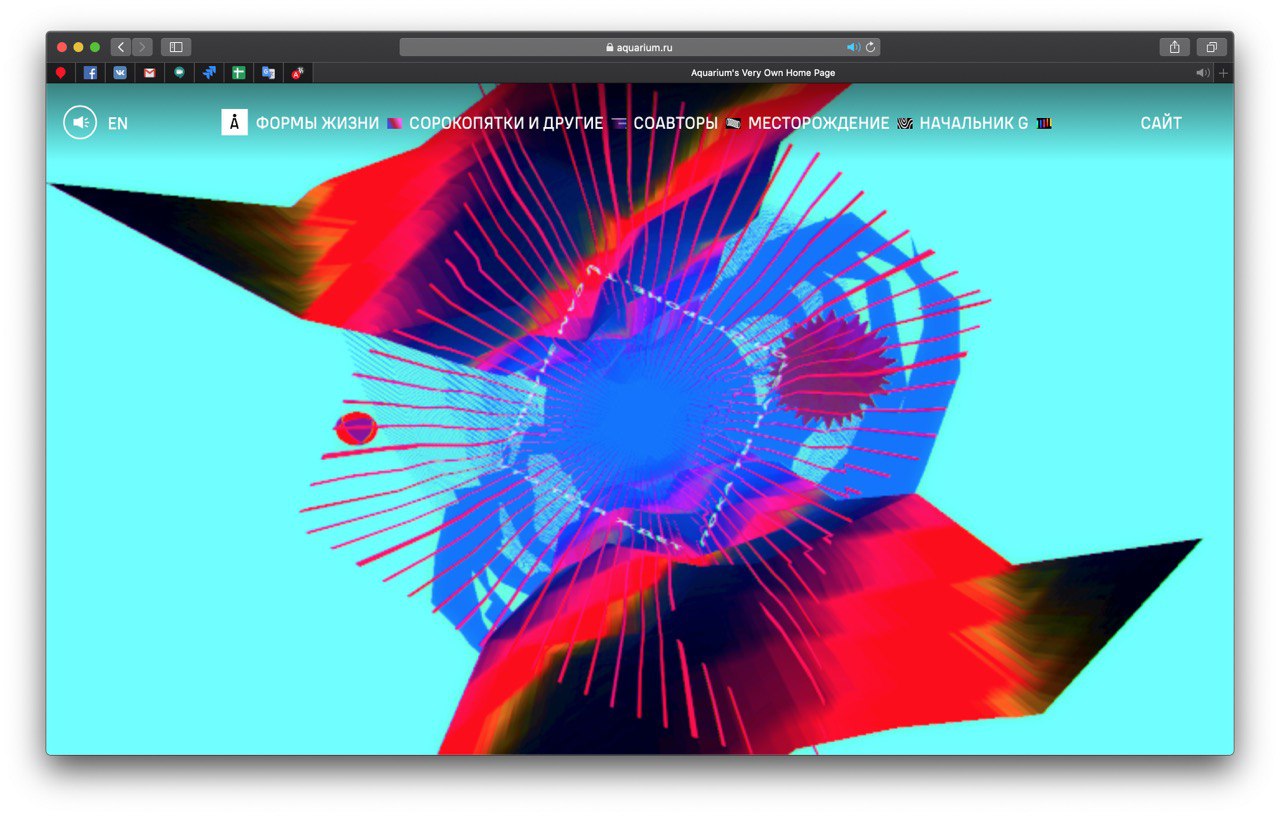1280x816 pixels.
Task: Open a new tab with plus button
Action: tap(1224, 73)
